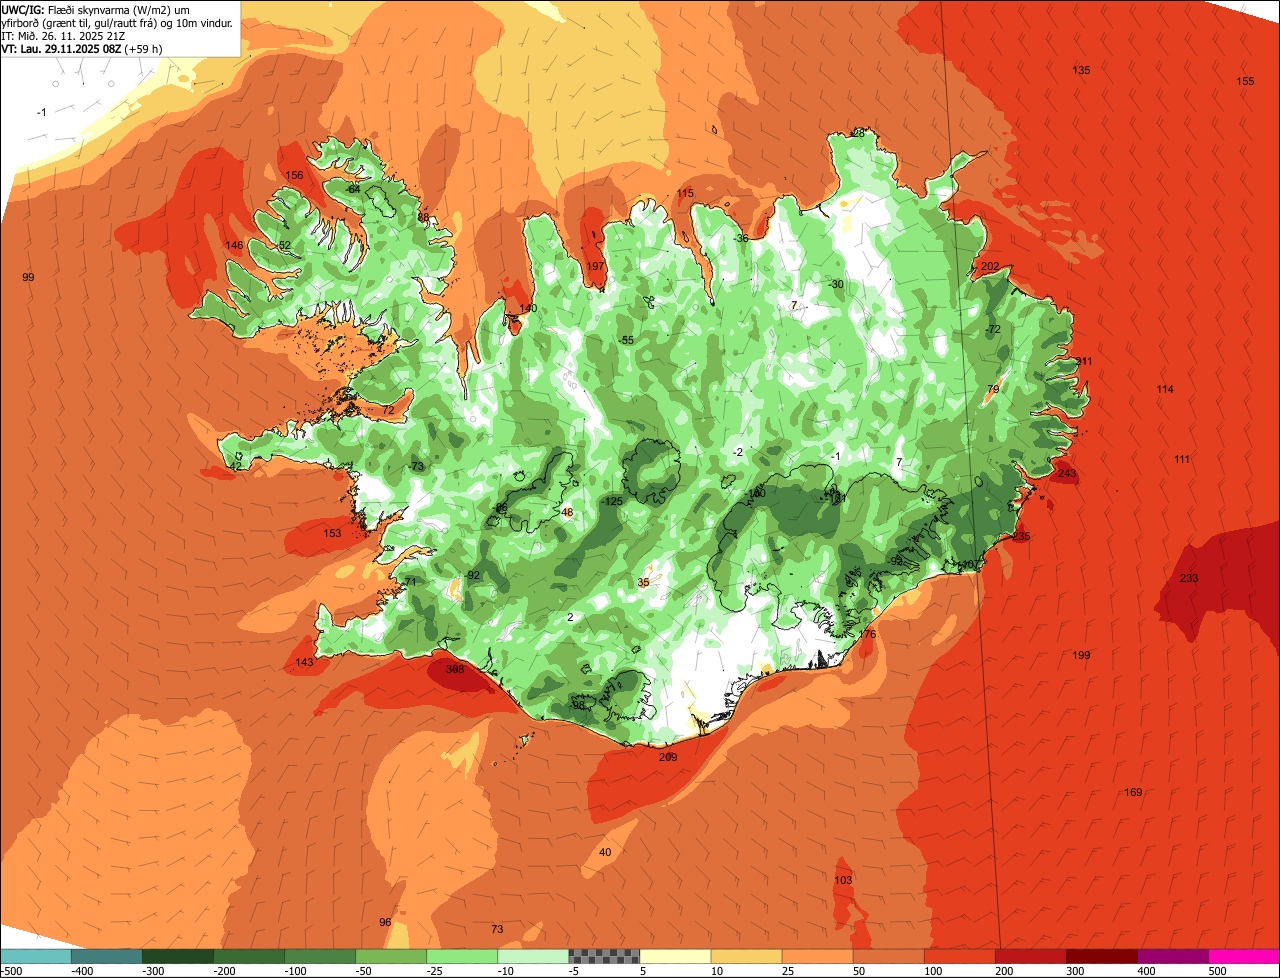Click the map value '209' off the south coast

668,757
